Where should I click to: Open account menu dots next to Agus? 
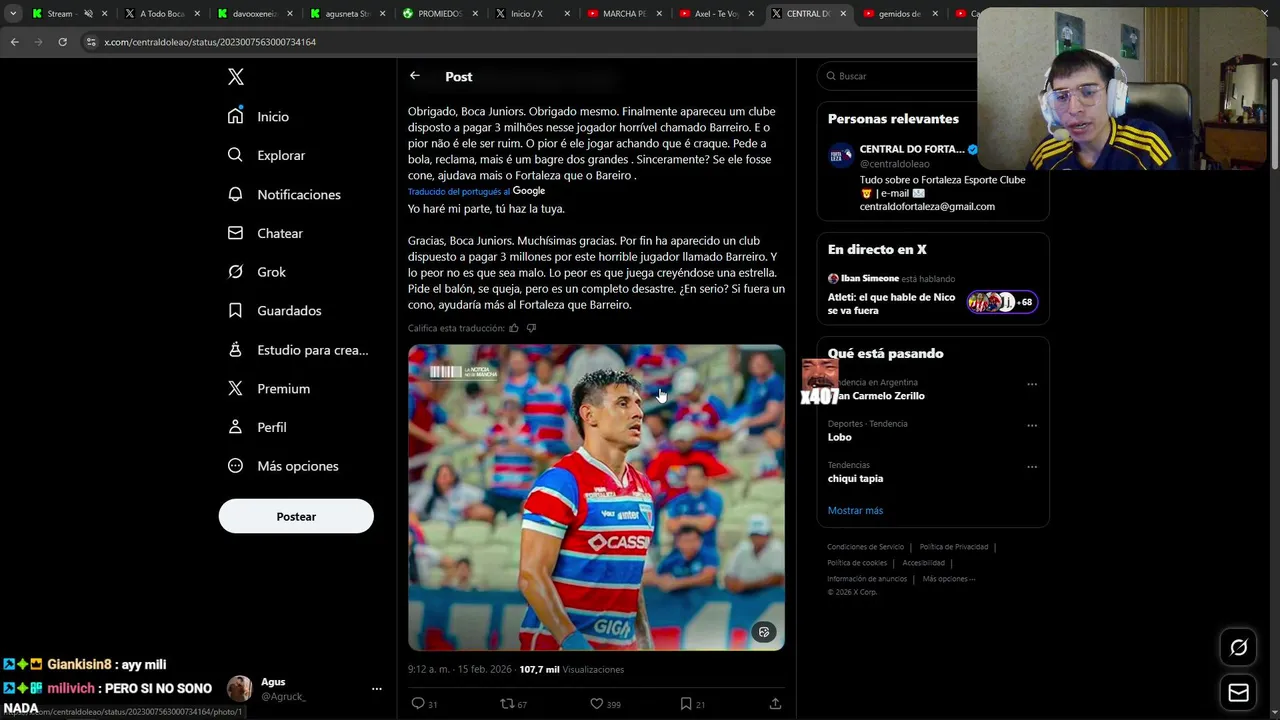377,689
